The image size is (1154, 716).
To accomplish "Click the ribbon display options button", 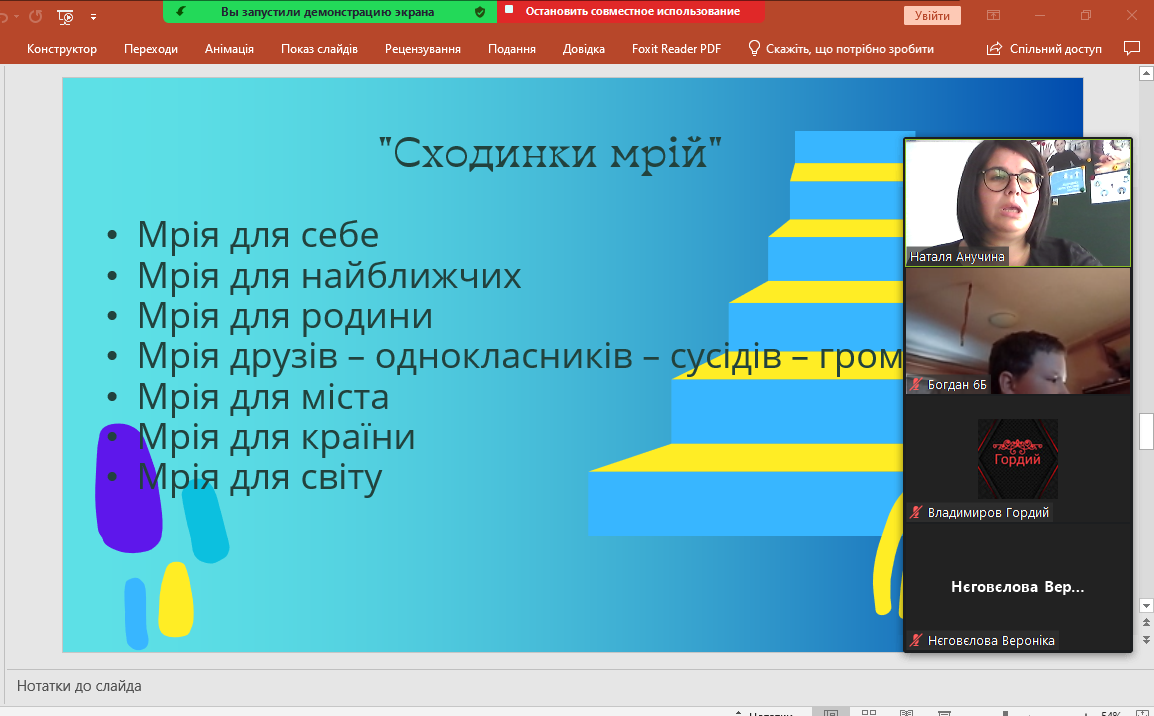I will (x=993, y=16).
